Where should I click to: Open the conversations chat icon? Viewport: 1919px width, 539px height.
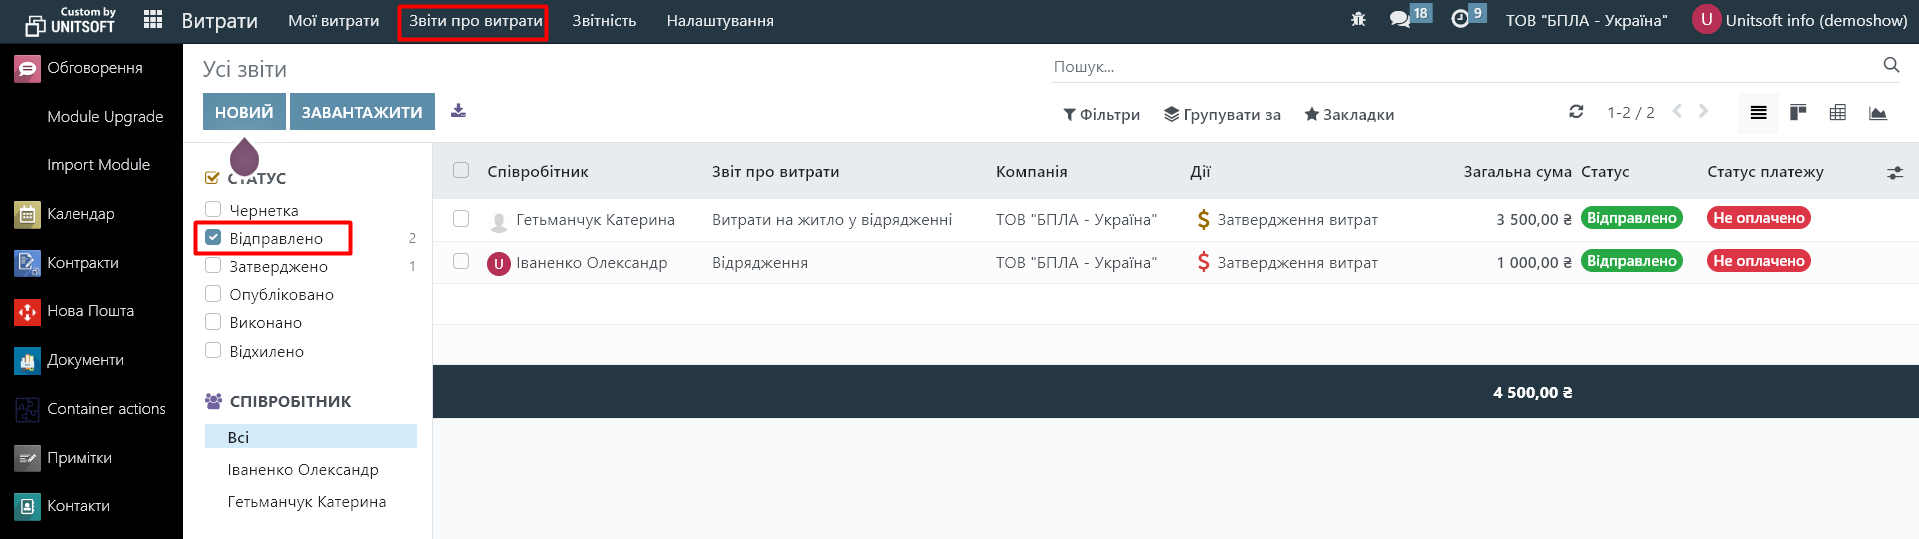[x=1400, y=20]
